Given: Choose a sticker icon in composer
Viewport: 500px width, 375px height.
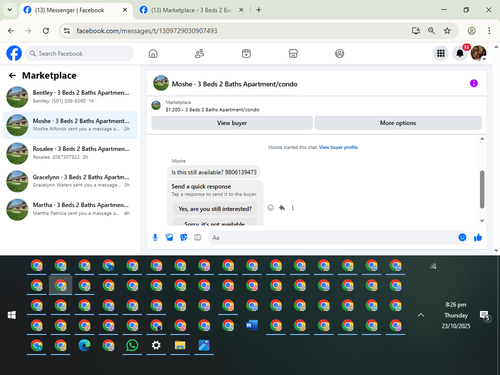Looking at the screenshot, I should pyautogui.click(x=183, y=237).
